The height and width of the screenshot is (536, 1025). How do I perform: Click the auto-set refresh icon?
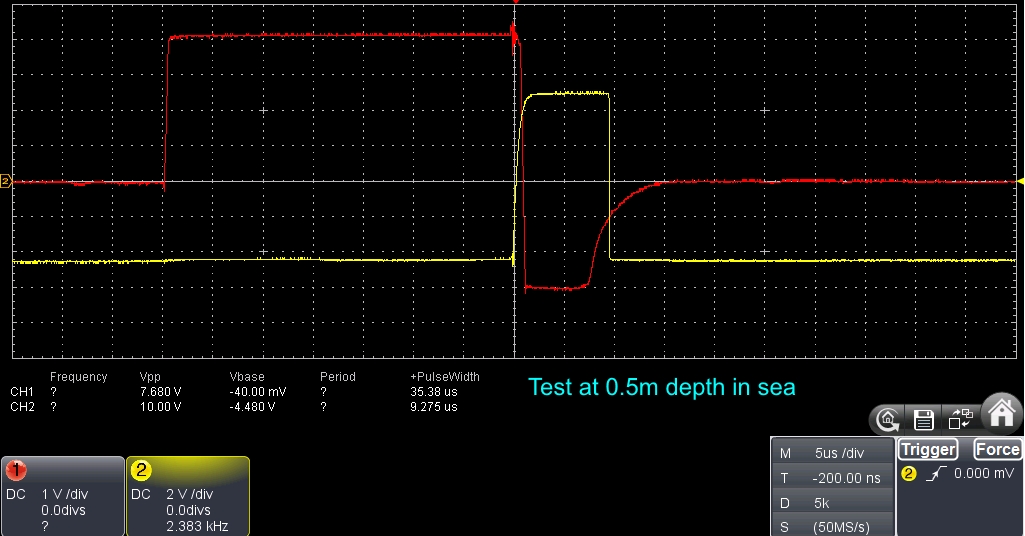coord(887,420)
